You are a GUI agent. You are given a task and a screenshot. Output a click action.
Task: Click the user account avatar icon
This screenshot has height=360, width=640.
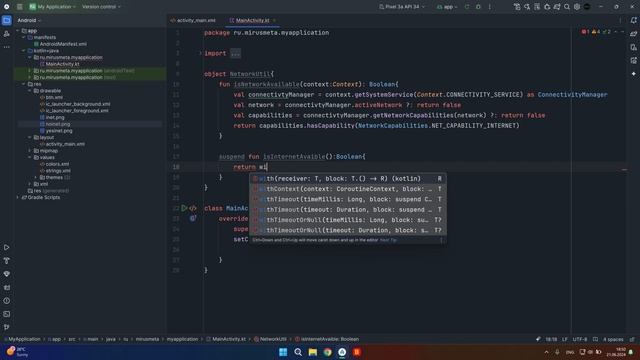click(x=587, y=7)
